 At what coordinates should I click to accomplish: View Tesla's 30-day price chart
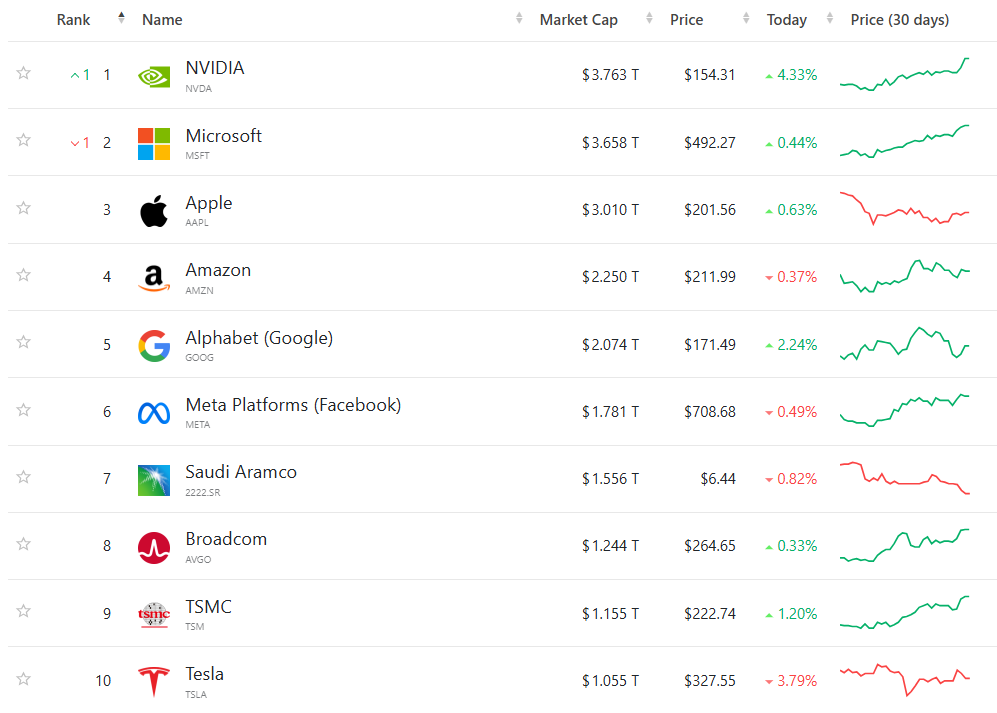coord(905,680)
